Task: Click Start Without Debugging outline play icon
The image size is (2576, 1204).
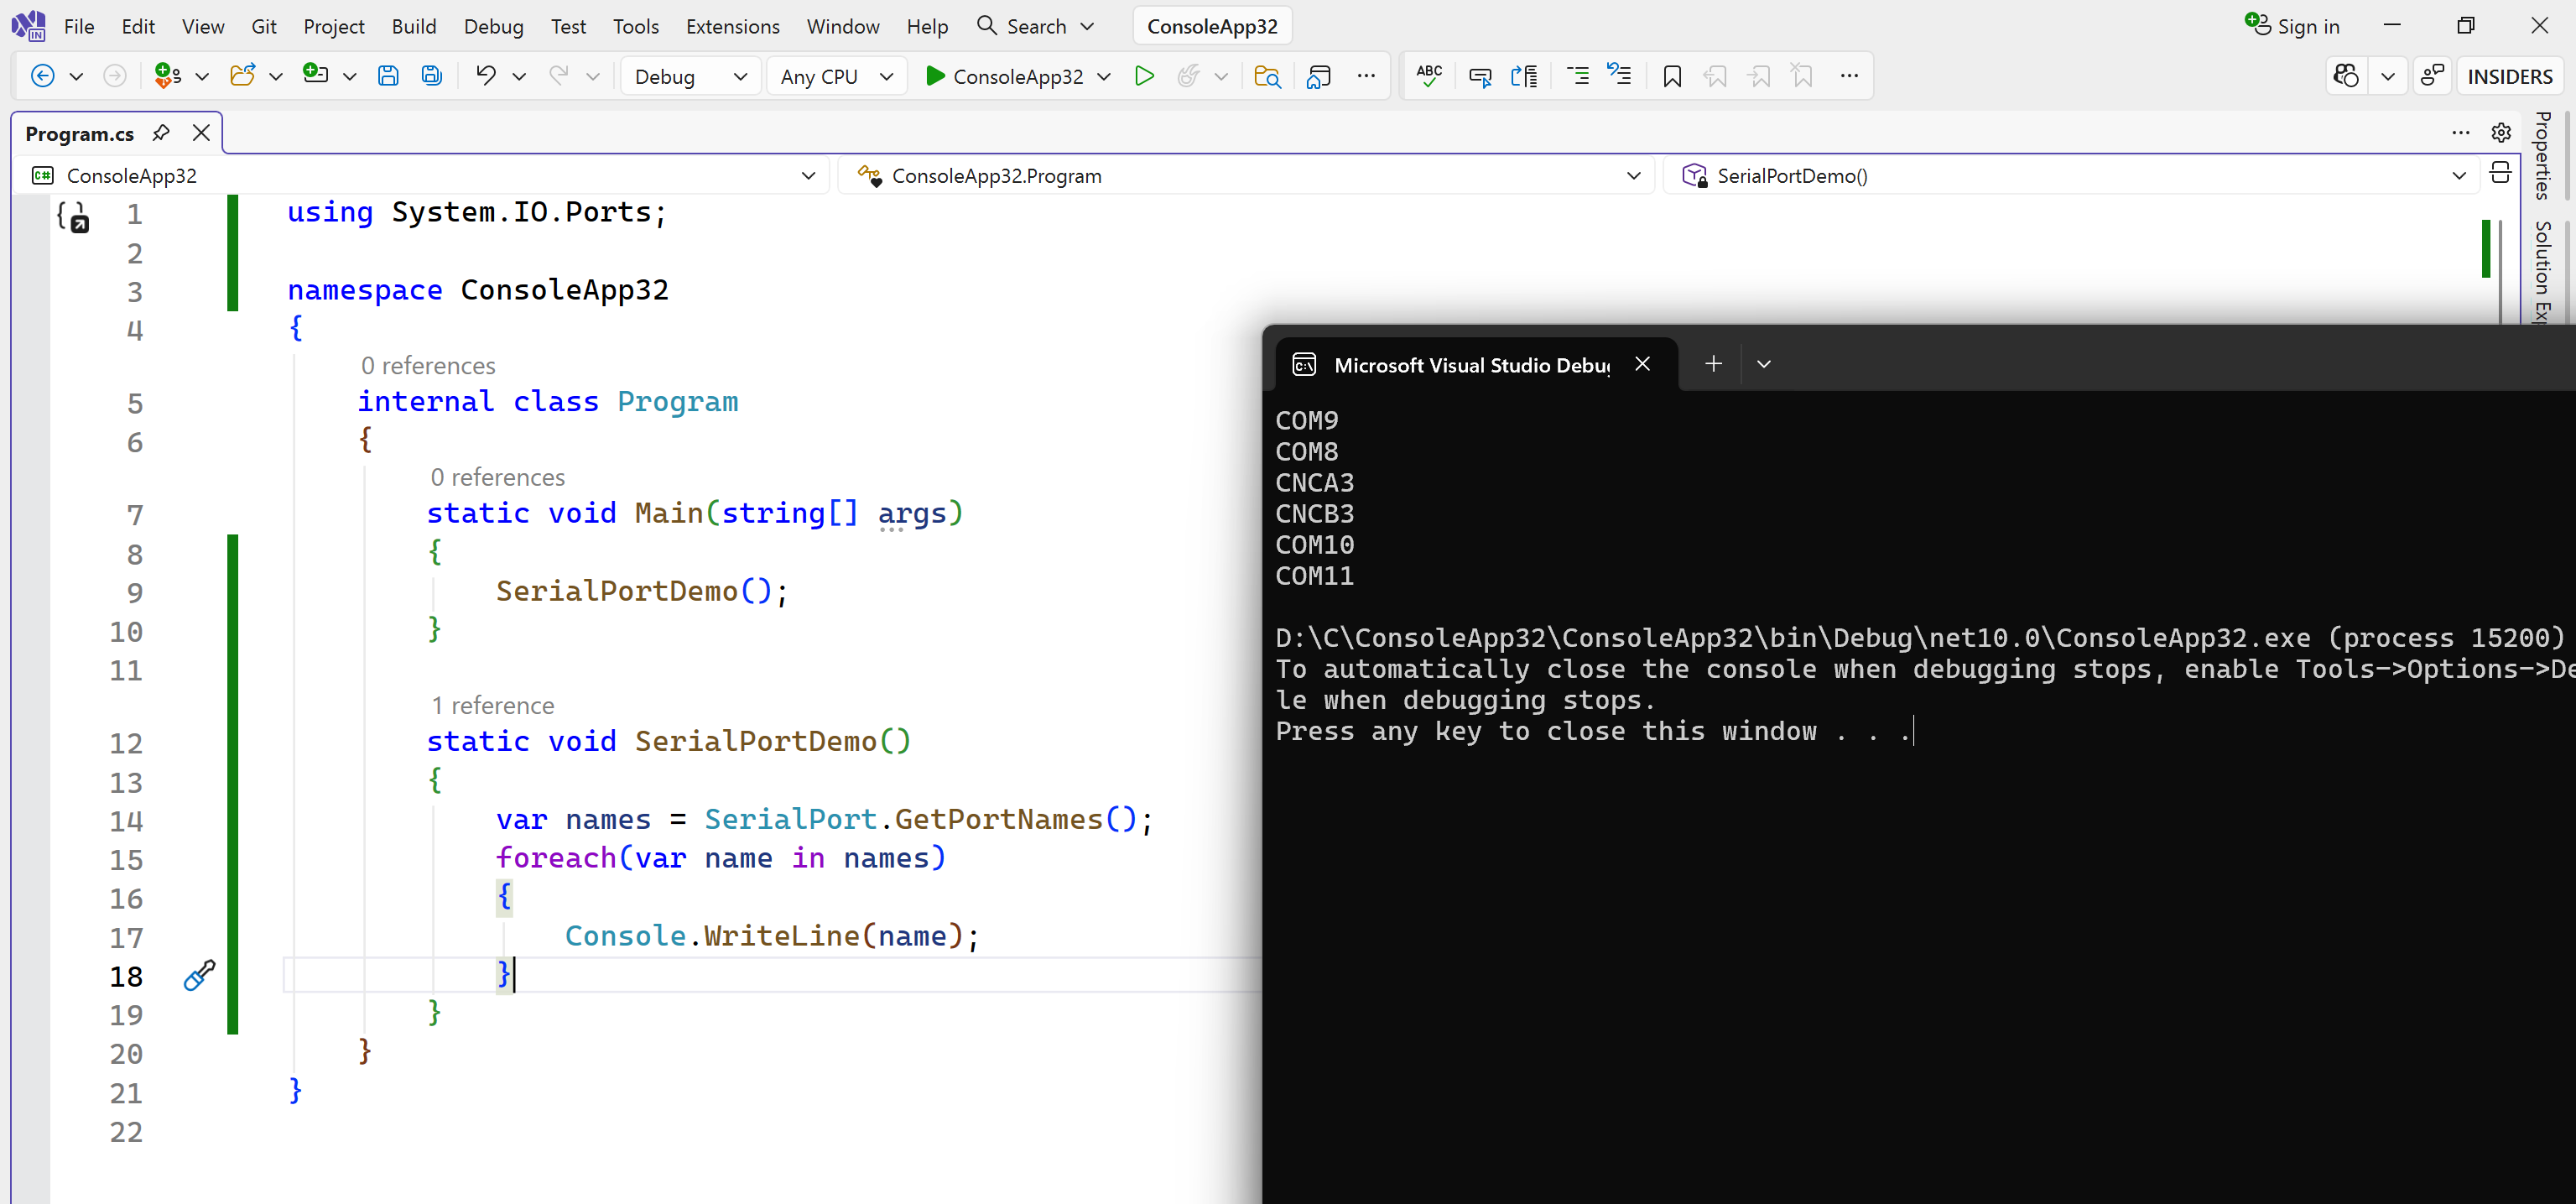Action: point(1144,76)
